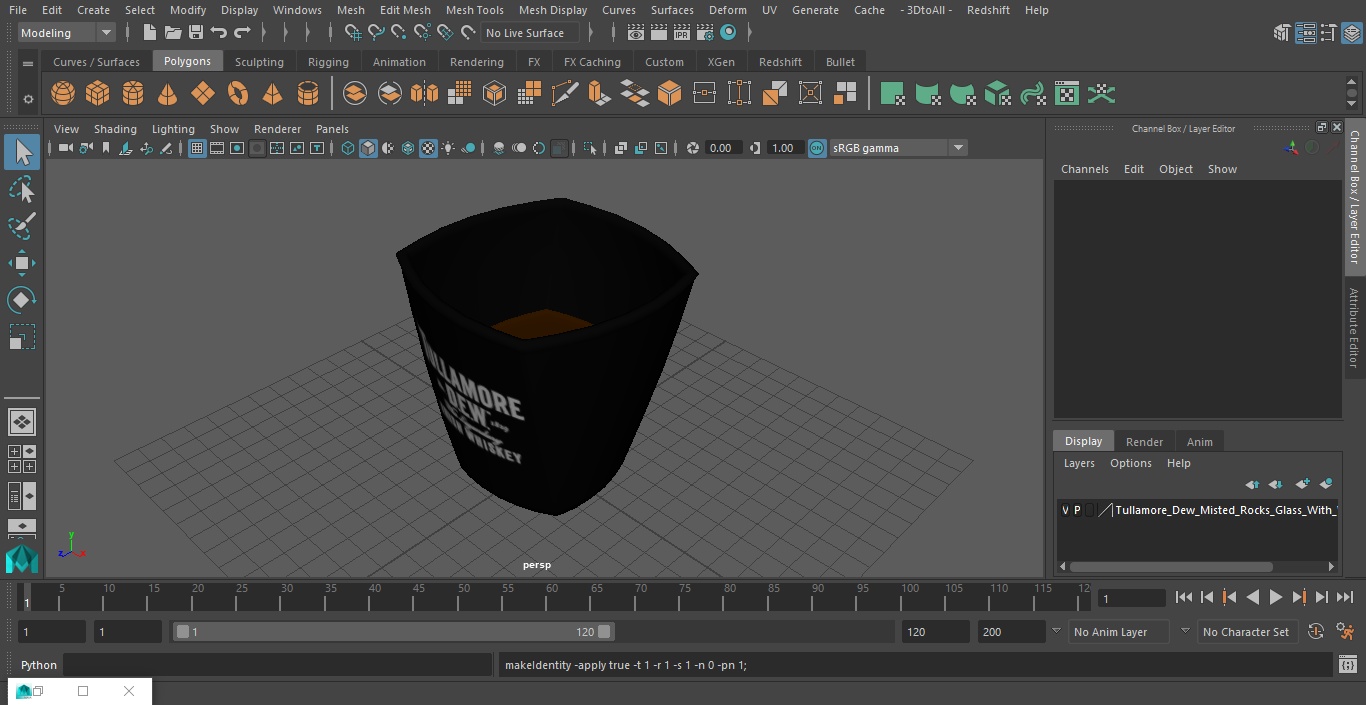
Task: Click the current frame input field
Action: click(1132, 598)
